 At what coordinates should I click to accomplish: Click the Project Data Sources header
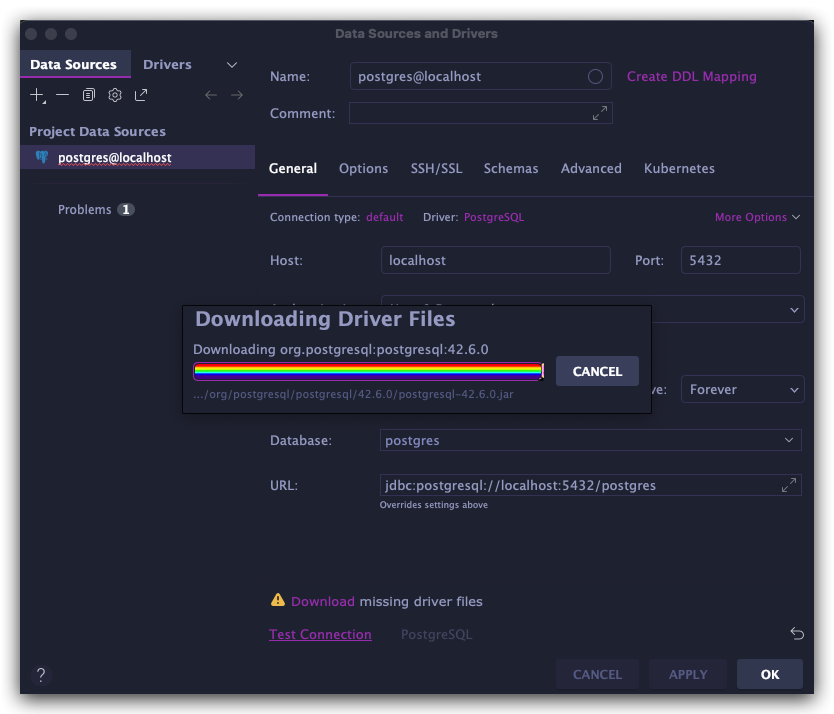[x=97, y=131]
